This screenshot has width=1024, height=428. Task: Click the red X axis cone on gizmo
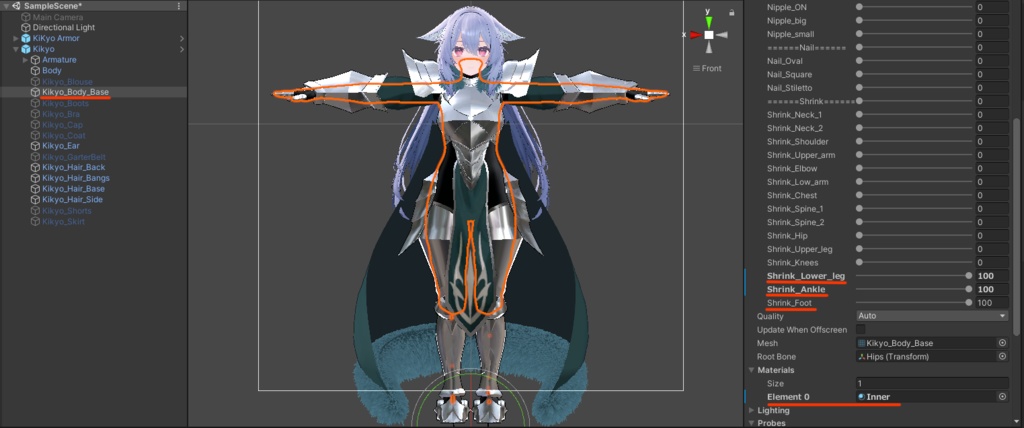click(696, 35)
